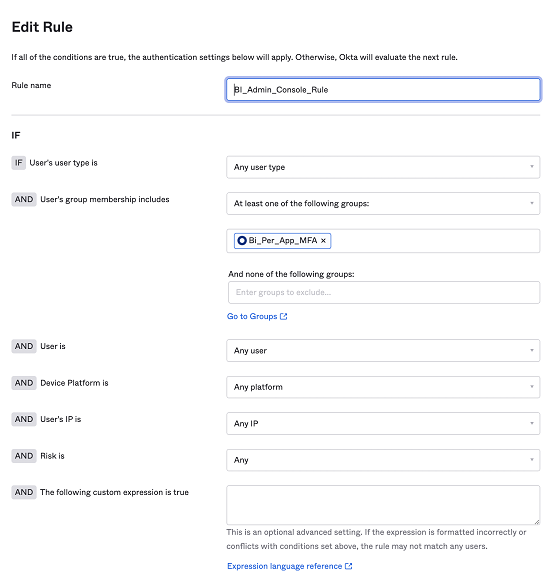Focus the Rule name text field
552x571 pixels.
point(383,90)
